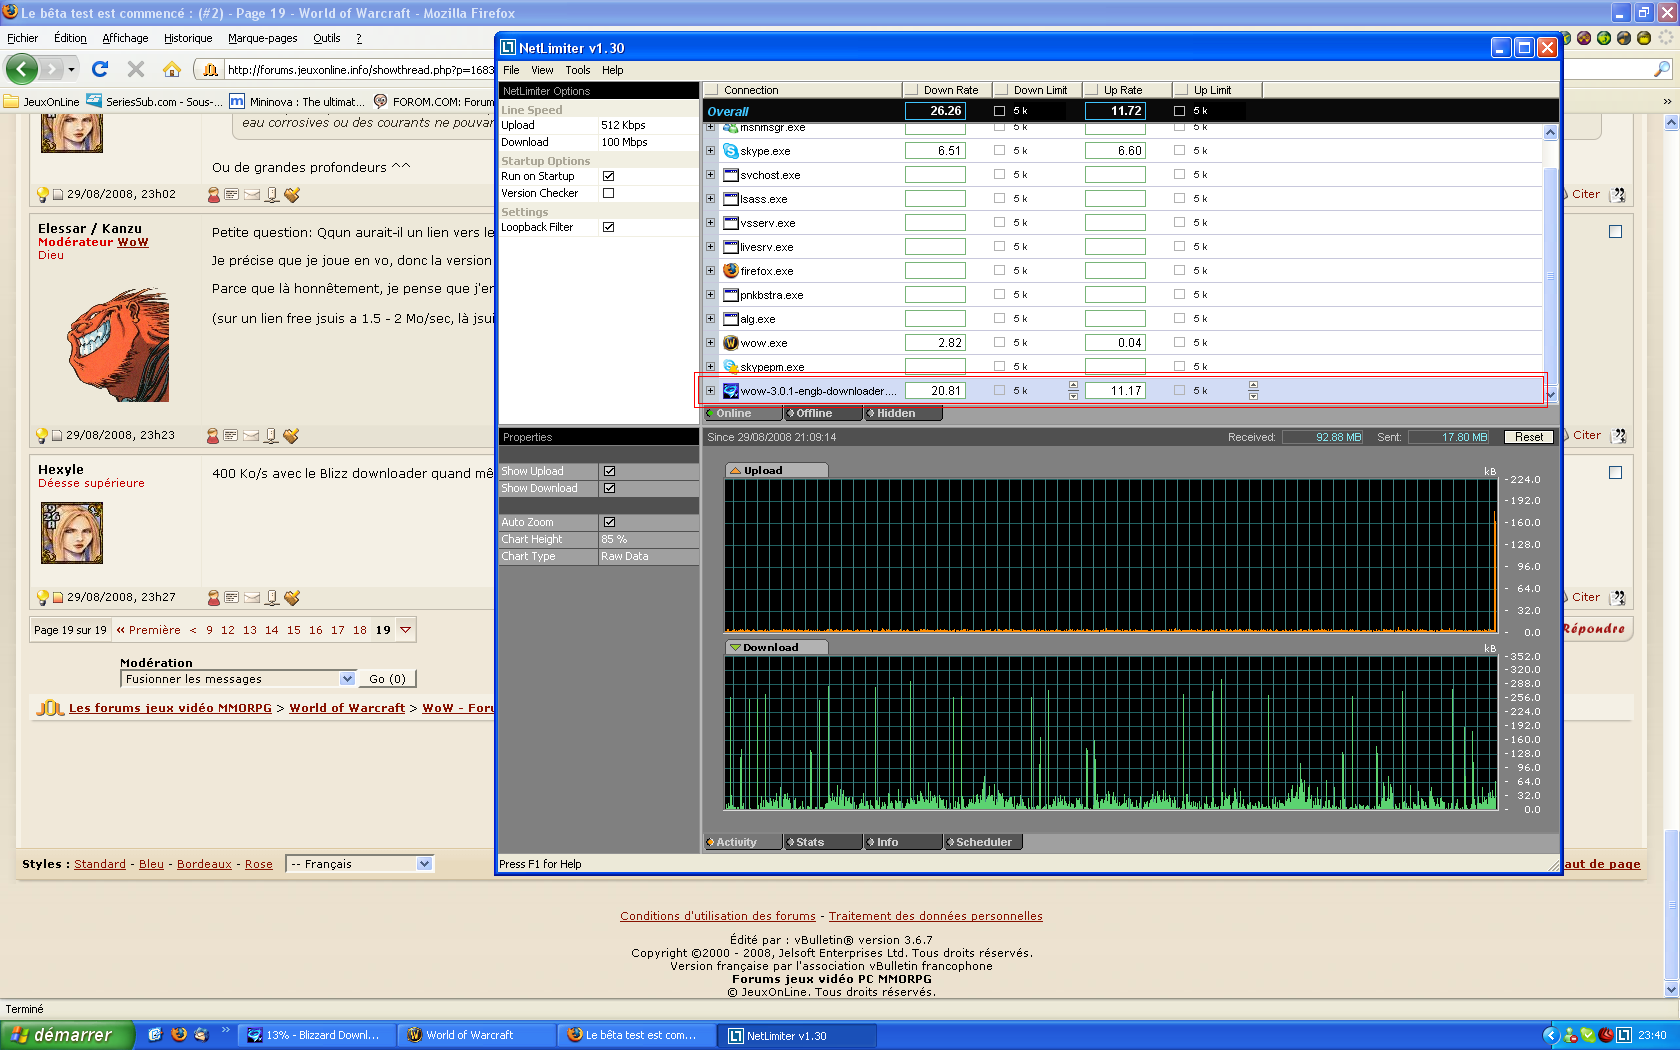
Task: Enable the Overall Down Limit checkbox
Action: click(x=999, y=111)
